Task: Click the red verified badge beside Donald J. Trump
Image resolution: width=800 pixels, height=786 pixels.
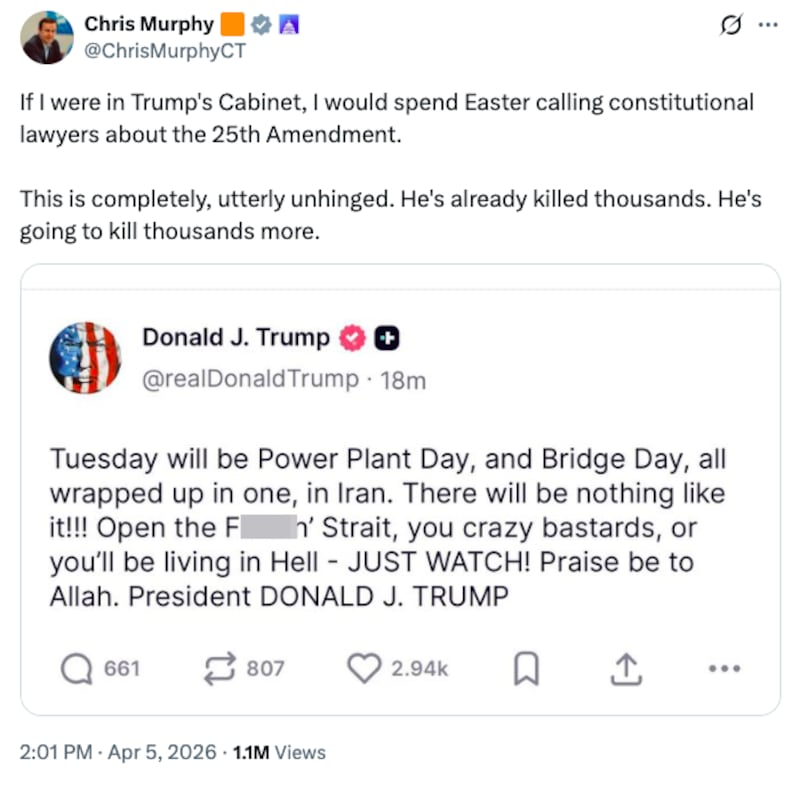Action: click(352, 339)
